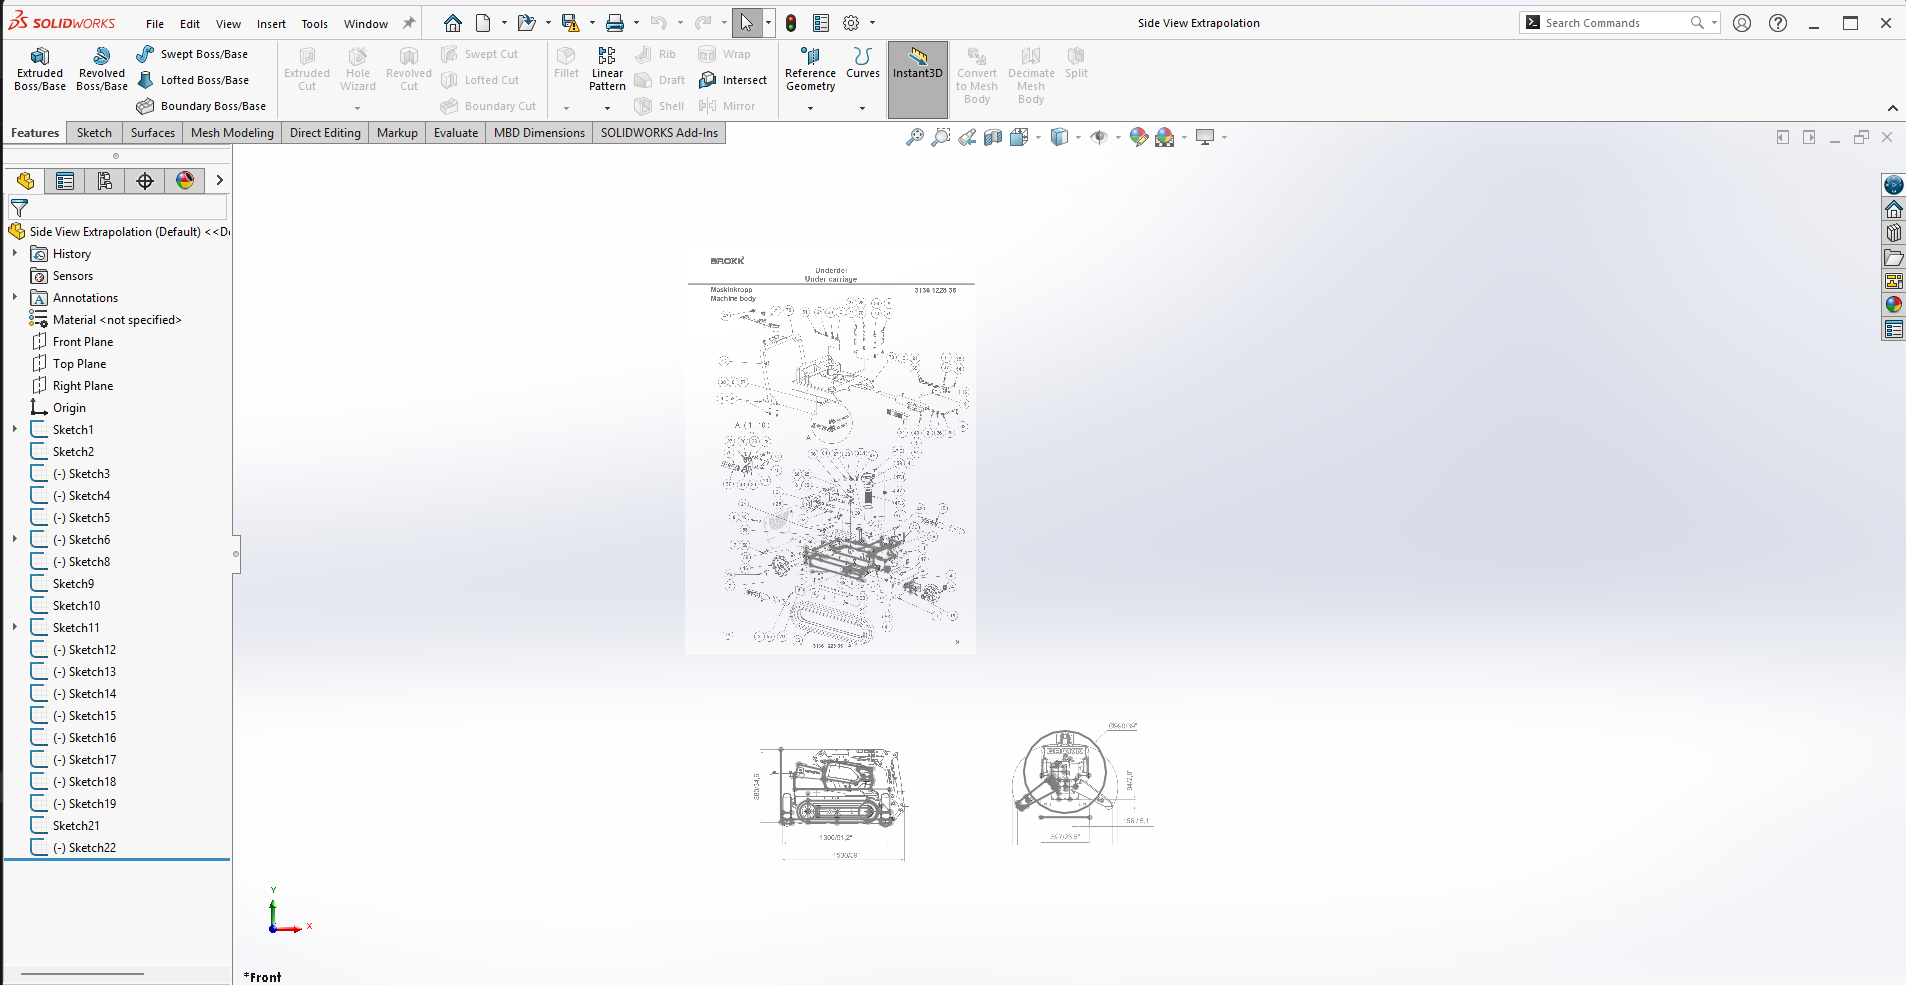
Task: Select Front Plane in feature tree
Action: [83, 342]
